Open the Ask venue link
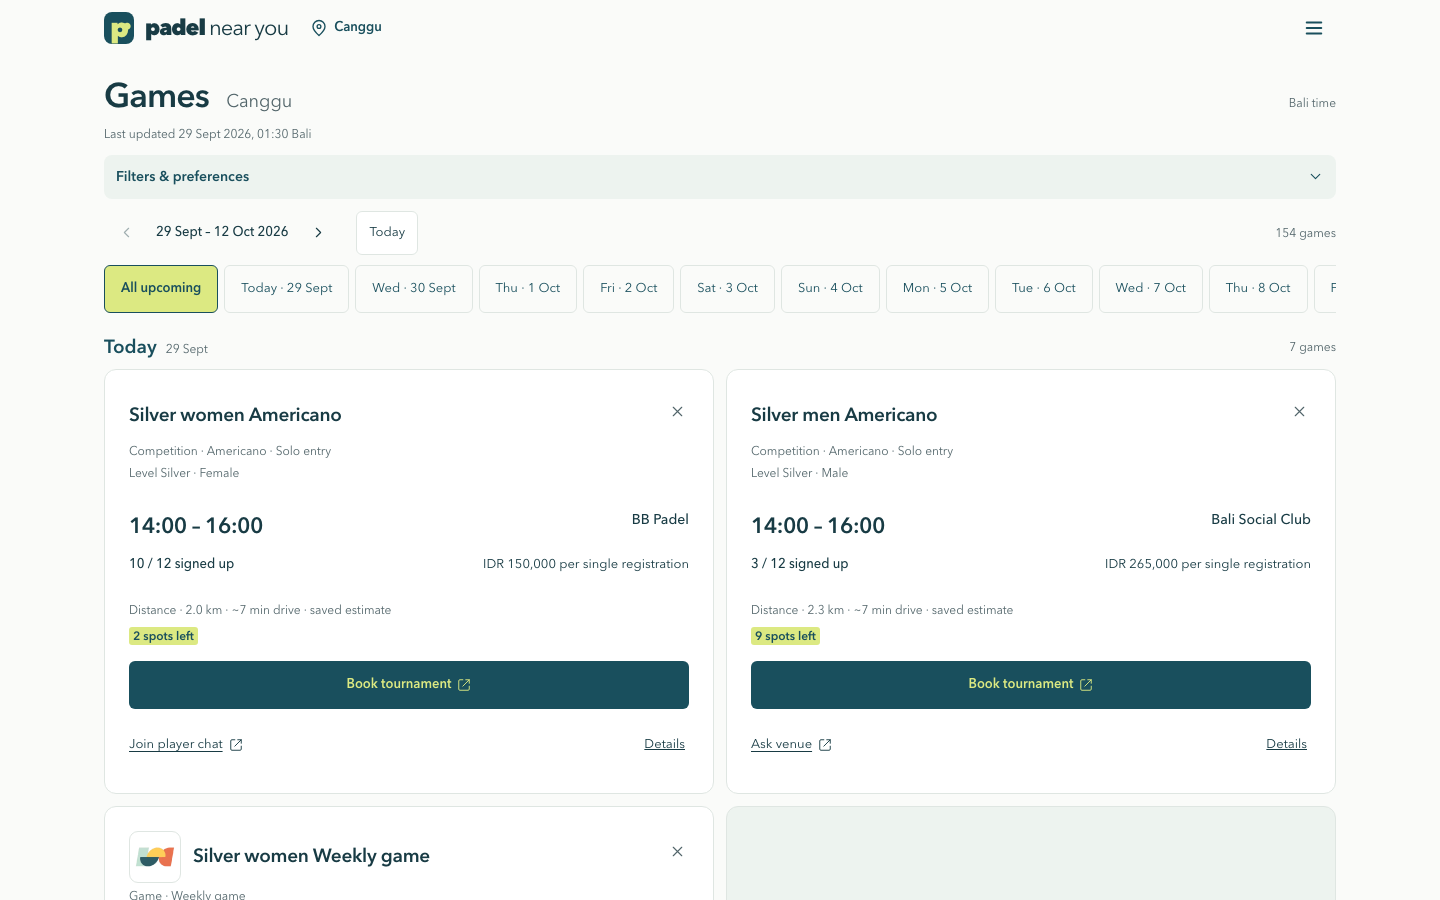Screen dimensions: 1440x900 tap(791, 744)
